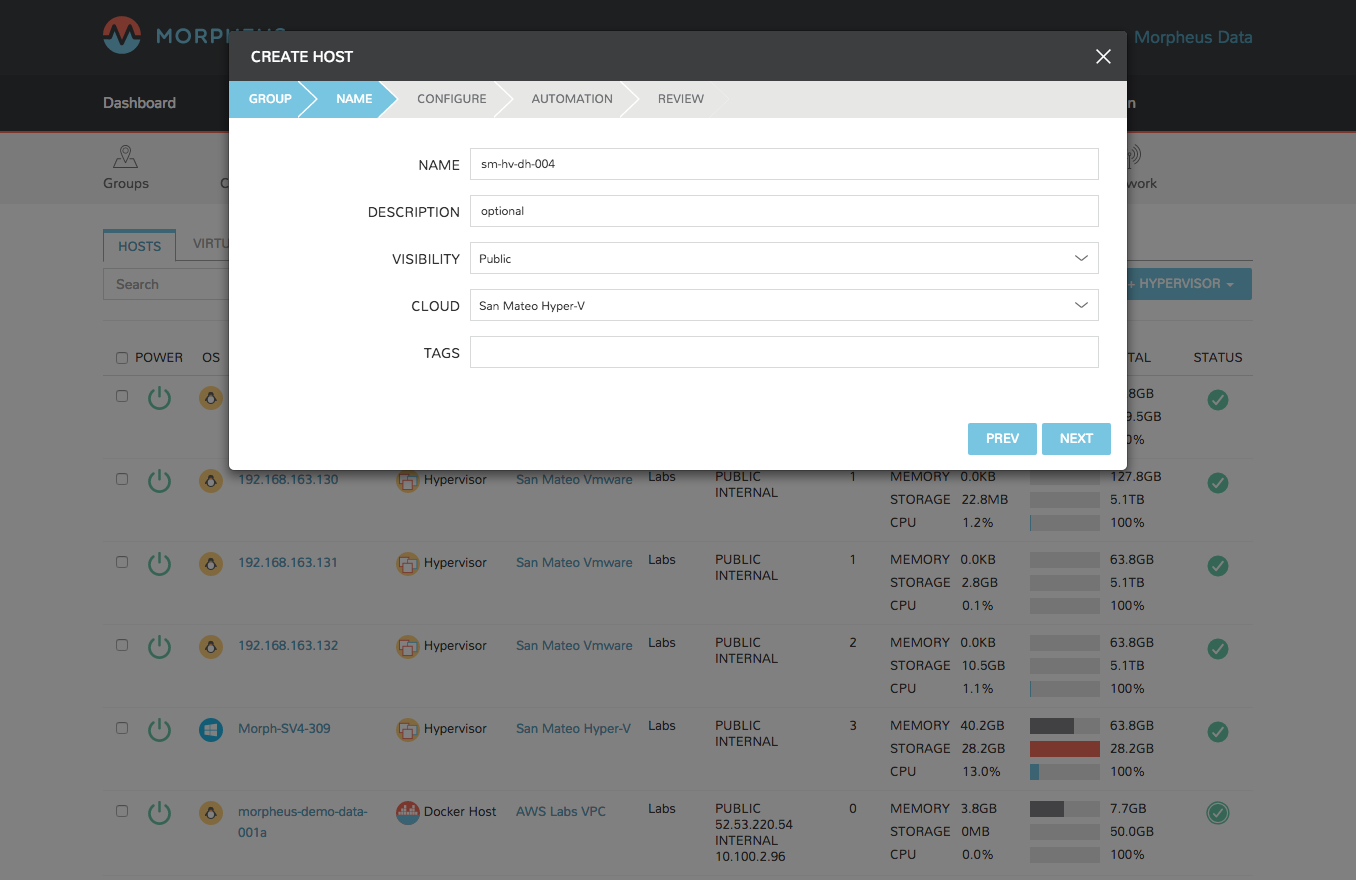Open the CLOUD dropdown showing San Mateo Hyper-V
Viewport: 1356px width, 880px height.
(x=784, y=305)
